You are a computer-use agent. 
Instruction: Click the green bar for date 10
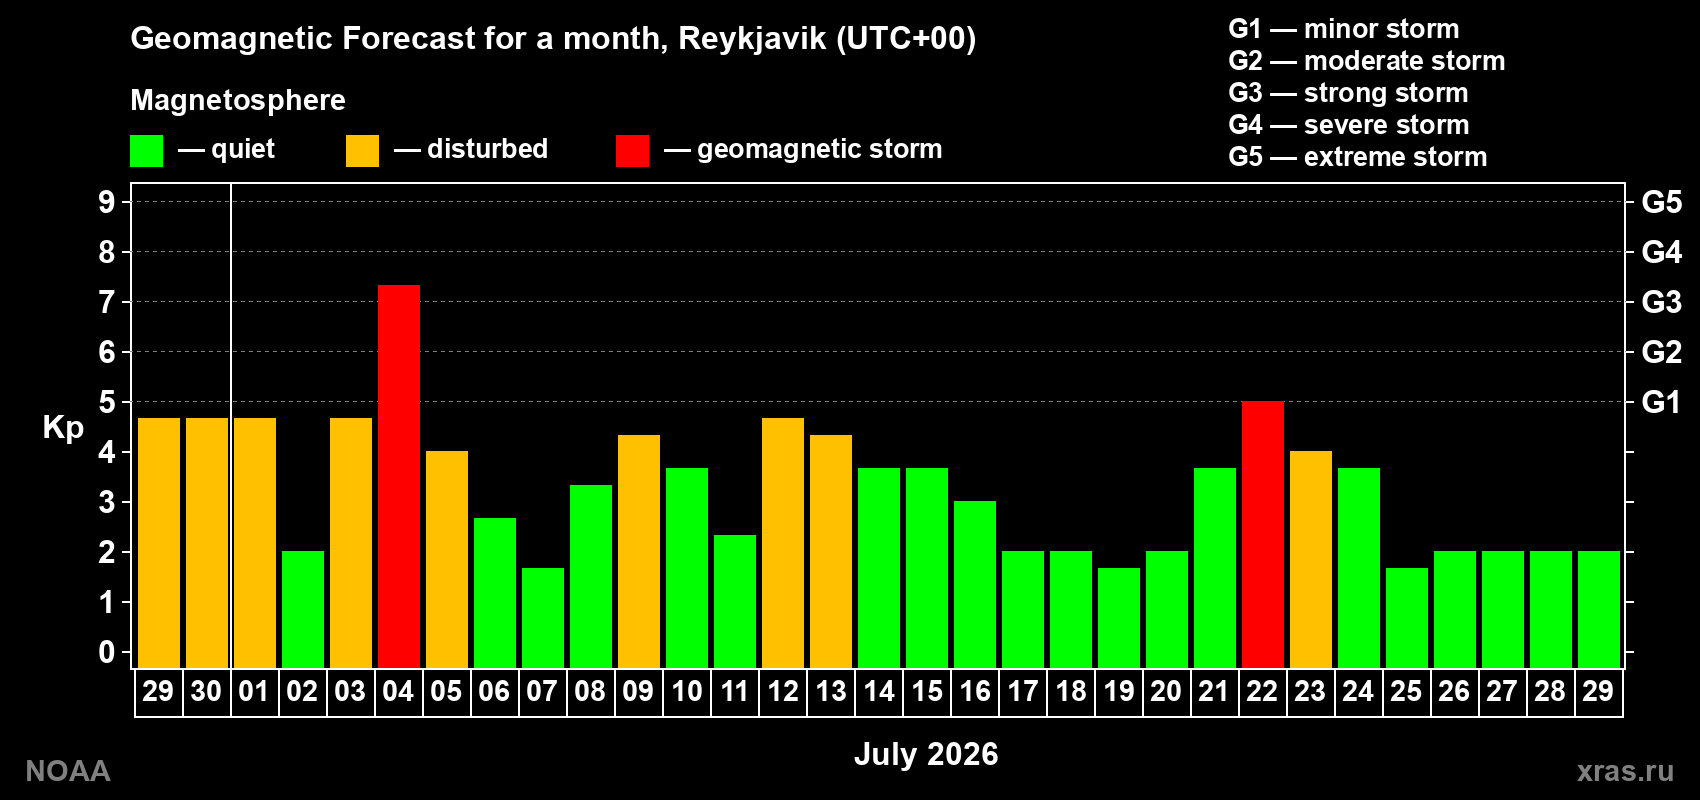pyautogui.click(x=687, y=568)
